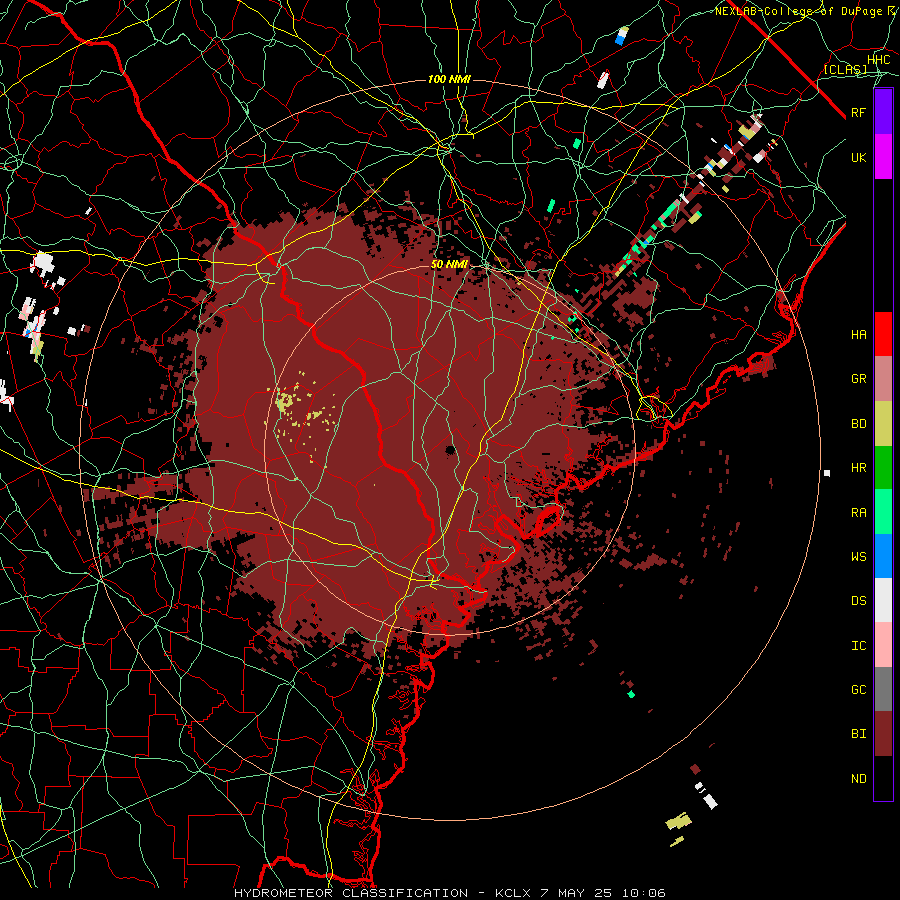Click the 7 MAY 25 date text
Image resolution: width=900 pixels, height=900 pixels.
point(578,893)
